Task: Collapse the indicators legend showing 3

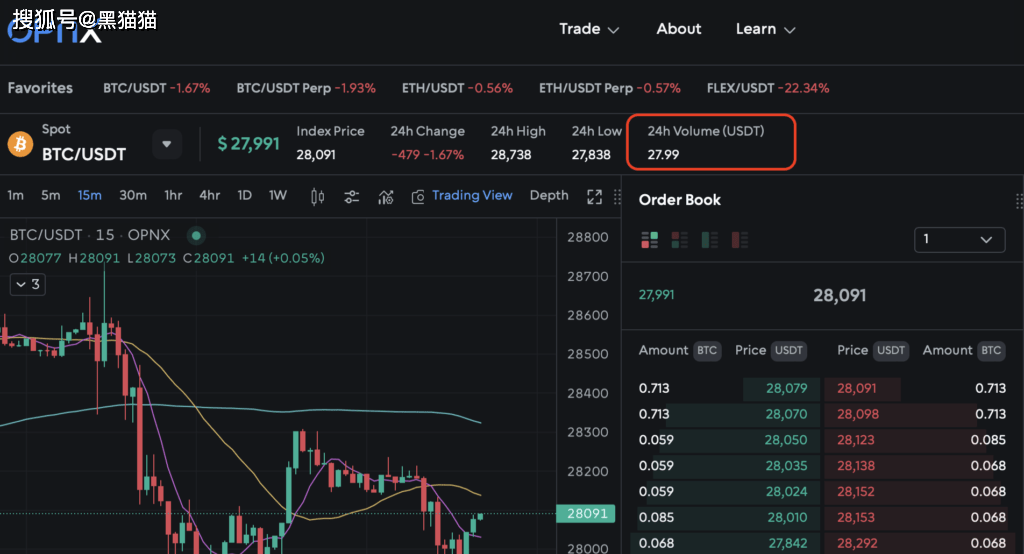Action: 27,284
